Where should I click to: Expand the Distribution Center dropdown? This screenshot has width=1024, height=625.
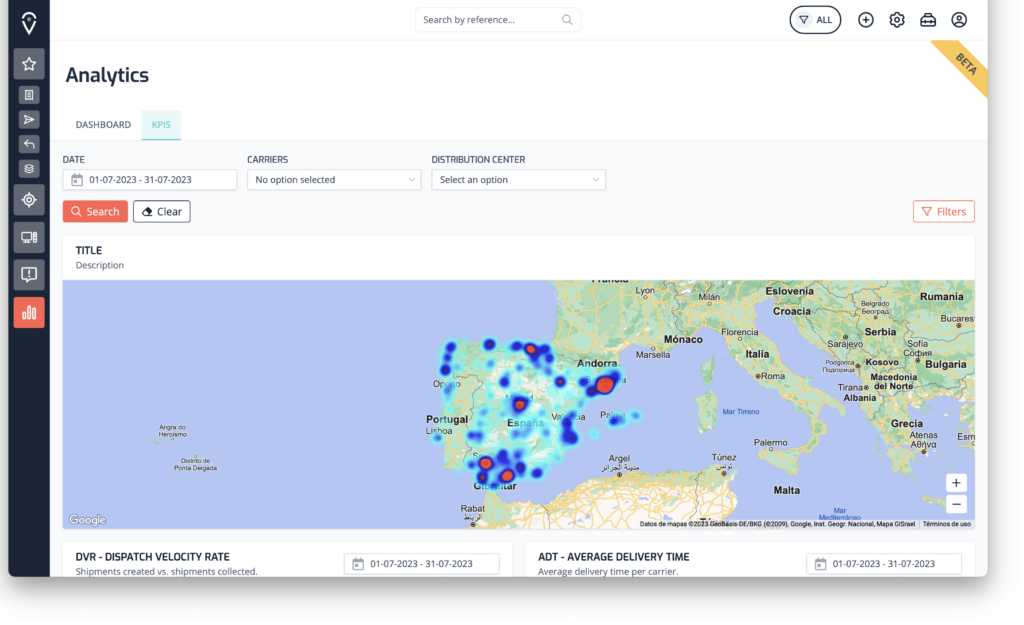519,180
